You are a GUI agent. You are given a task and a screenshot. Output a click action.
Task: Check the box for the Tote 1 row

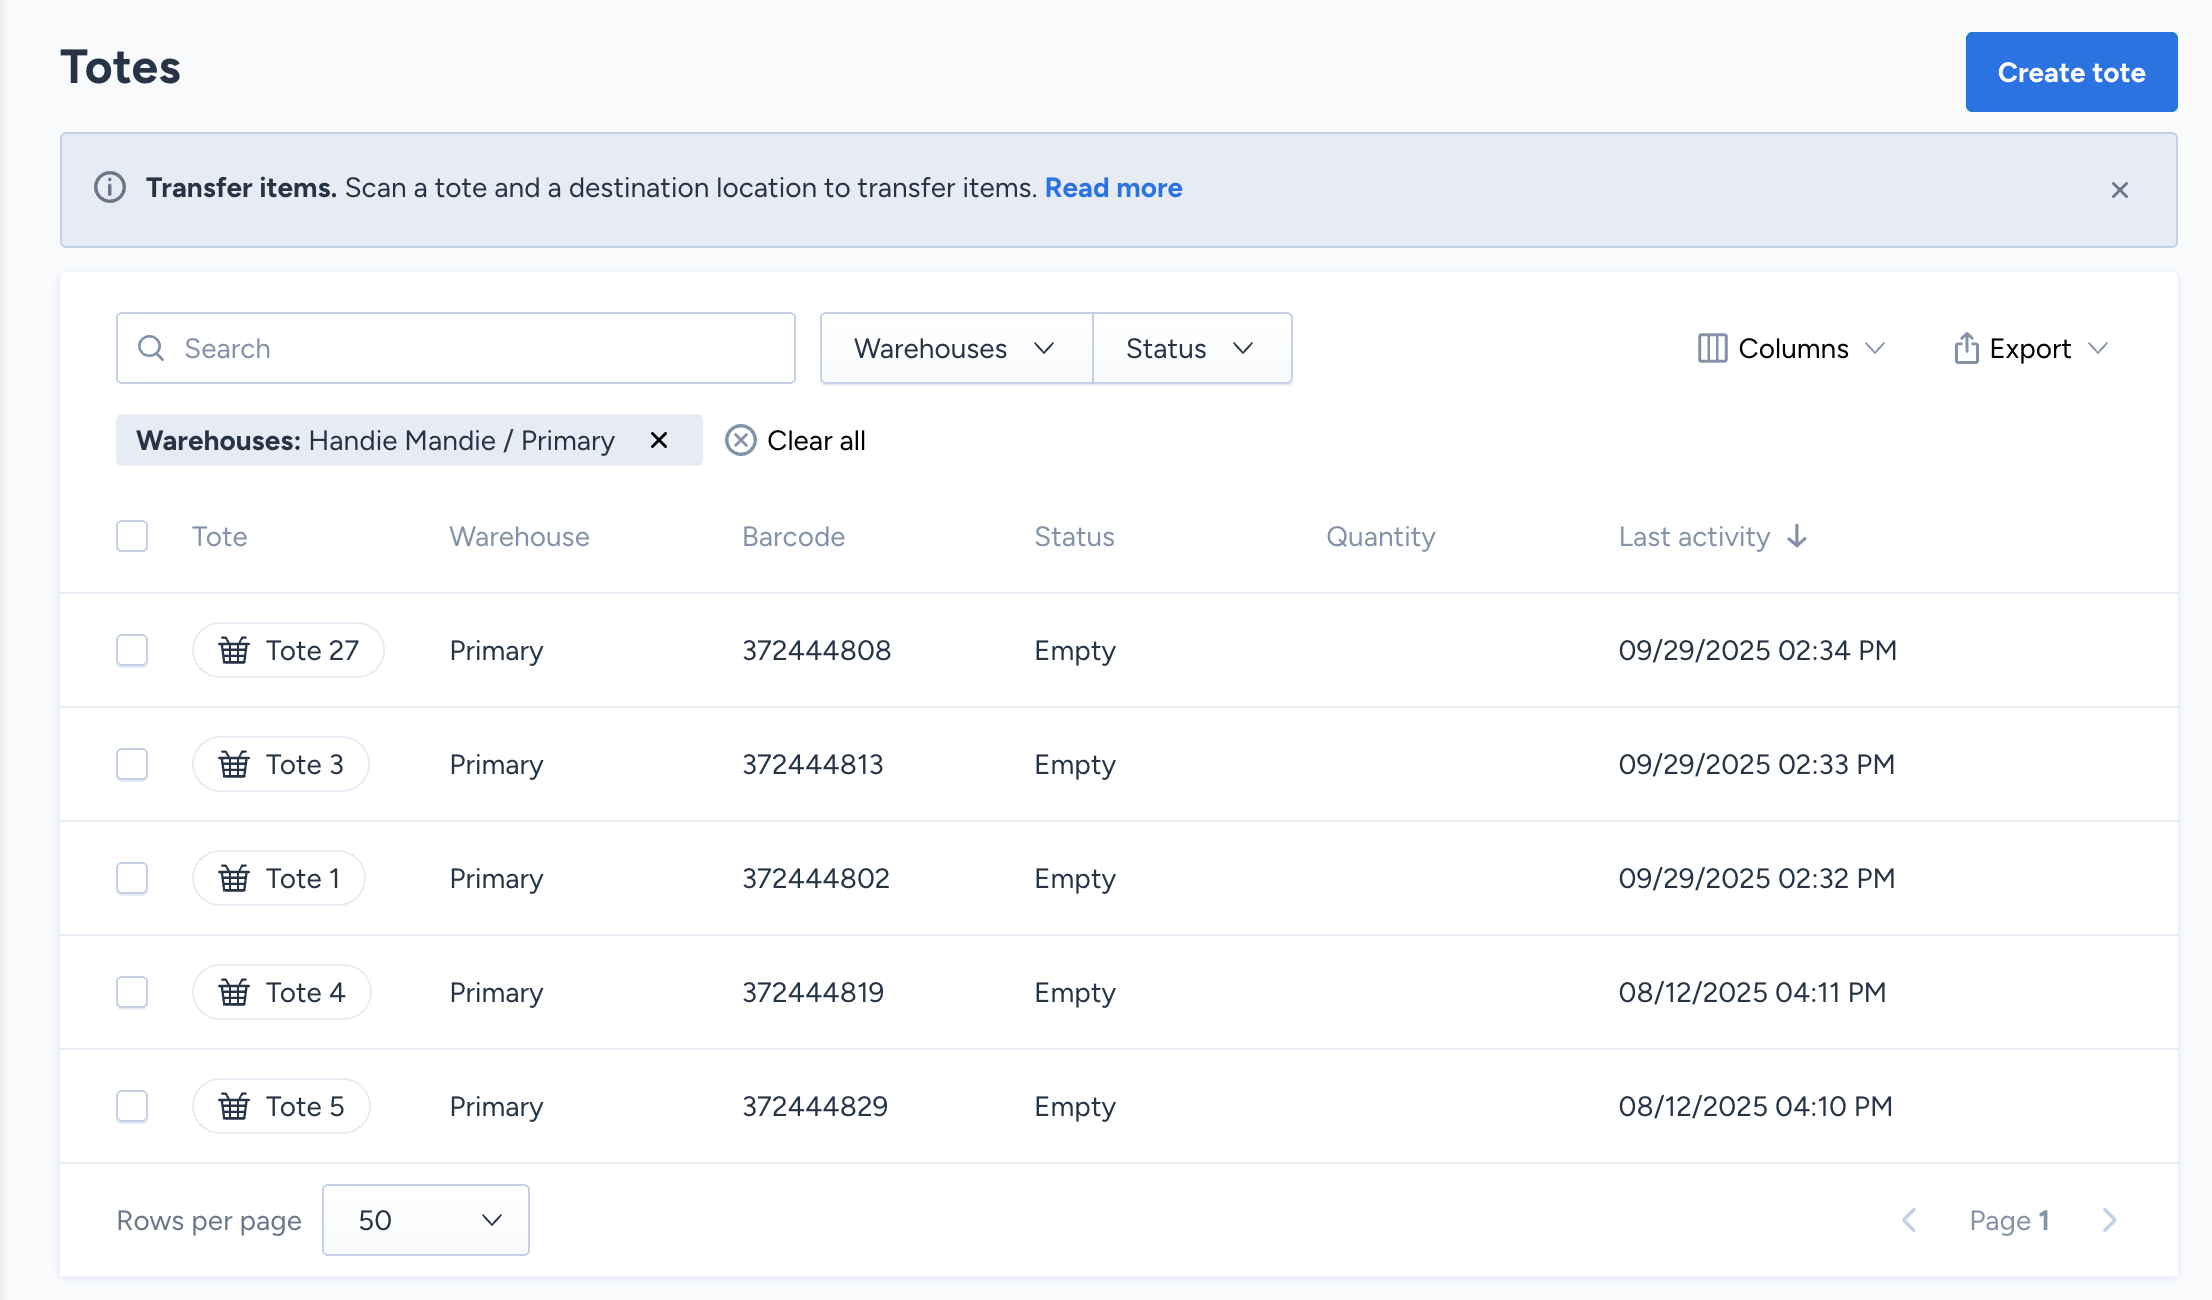(132, 878)
